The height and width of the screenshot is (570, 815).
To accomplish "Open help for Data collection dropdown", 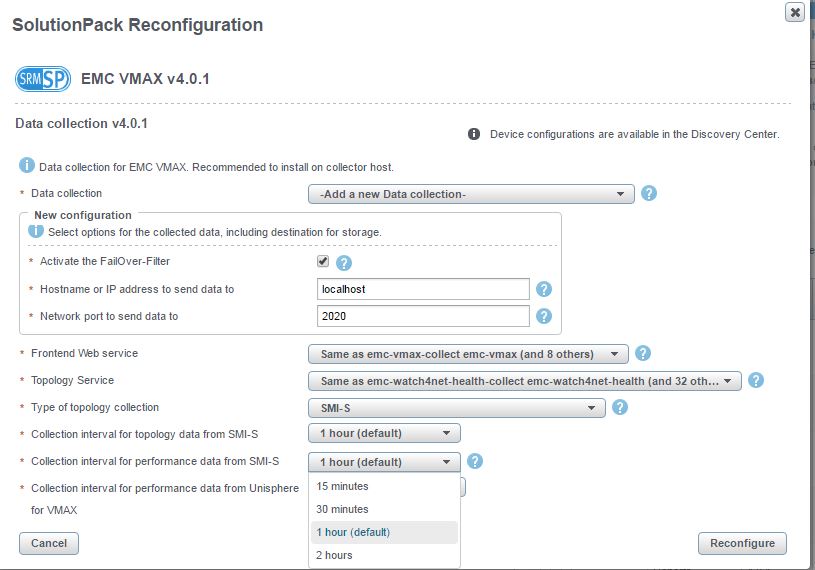I will coord(649,193).
